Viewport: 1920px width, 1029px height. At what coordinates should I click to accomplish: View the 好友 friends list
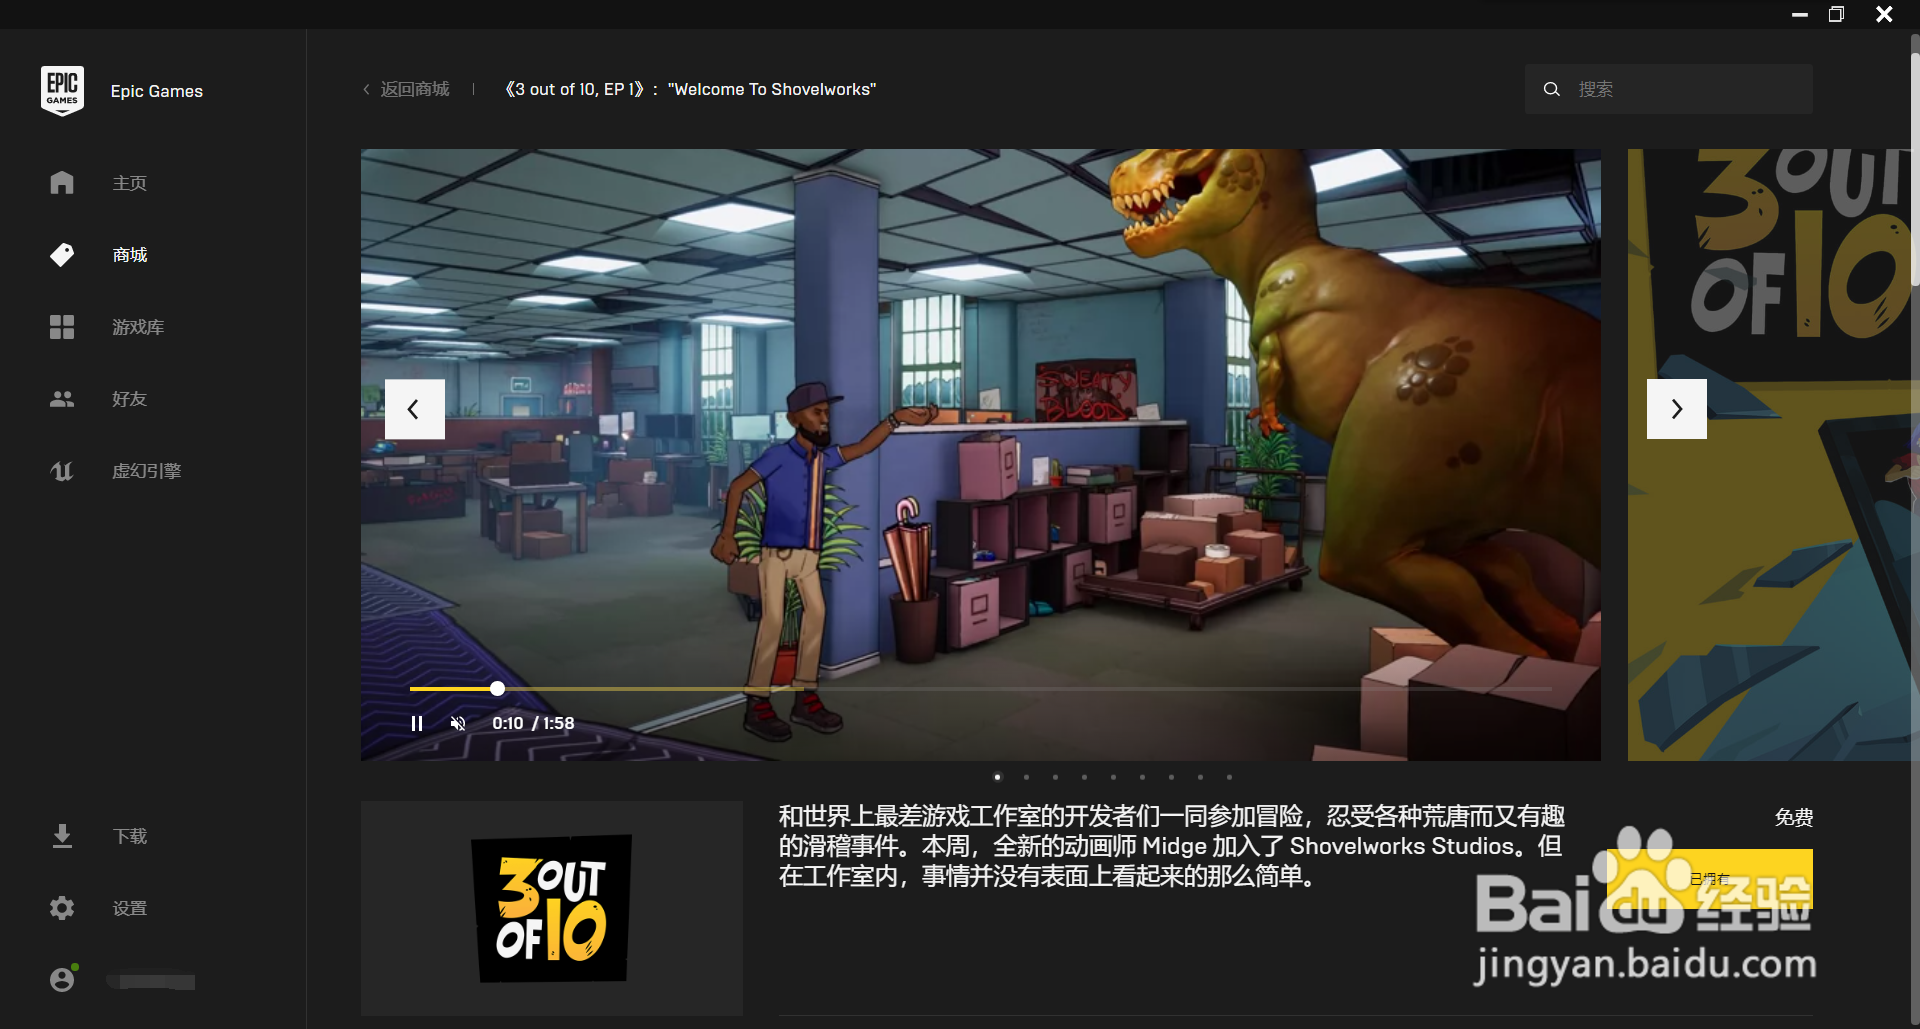[127, 399]
